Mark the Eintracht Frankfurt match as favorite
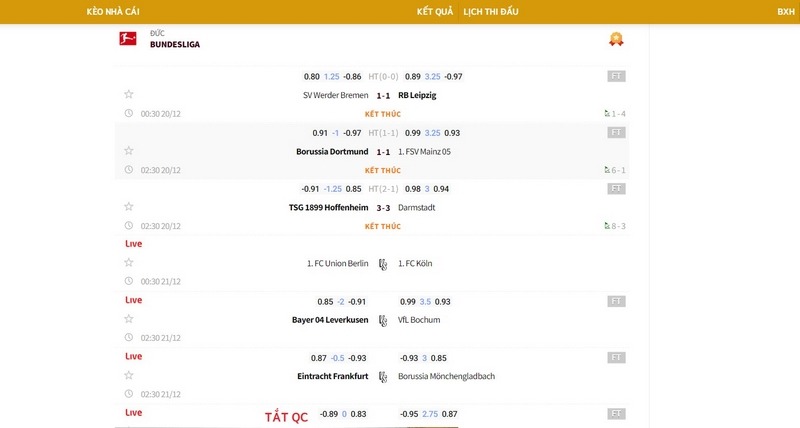800x428 pixels. 128,376
